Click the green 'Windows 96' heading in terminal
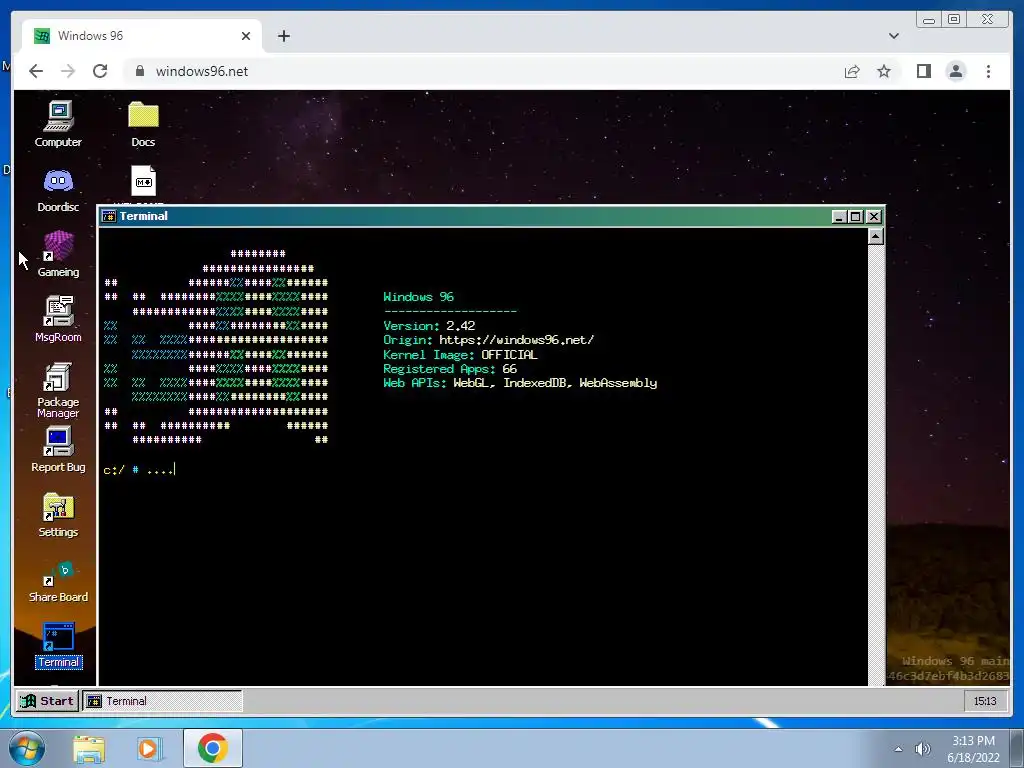The image size is (1024, 768). pos(418,296)
